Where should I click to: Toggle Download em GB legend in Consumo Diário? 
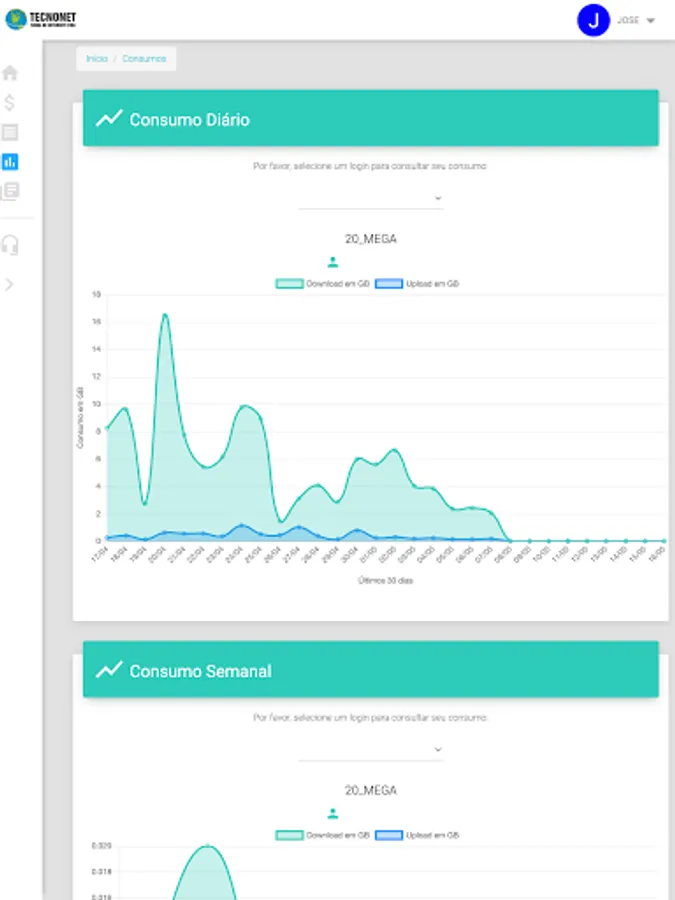point(323,284)
